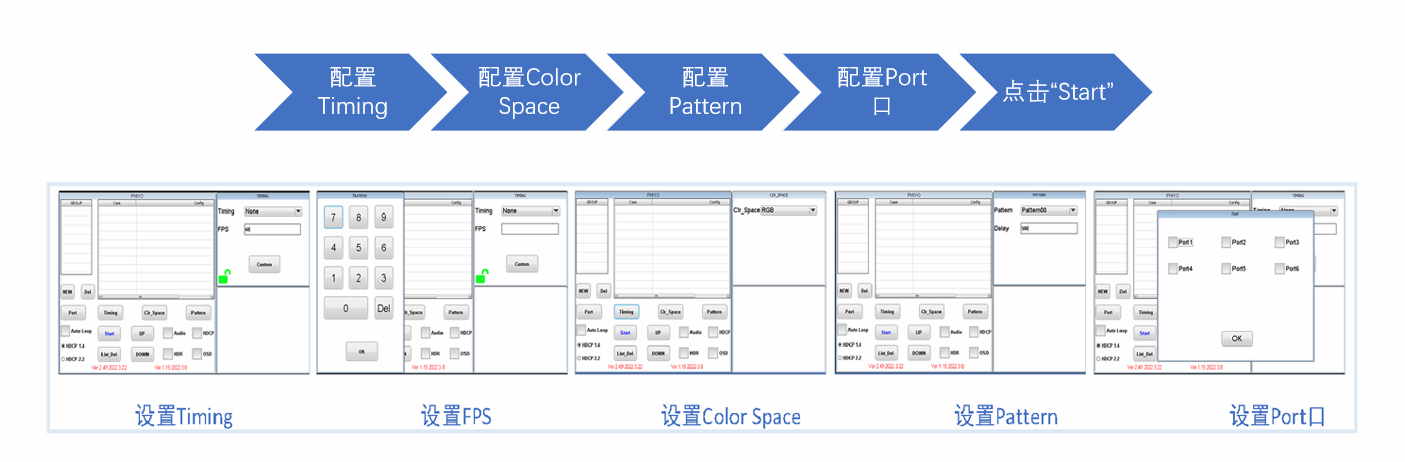Select the 配置Color Space step arrow

[528, 92]
